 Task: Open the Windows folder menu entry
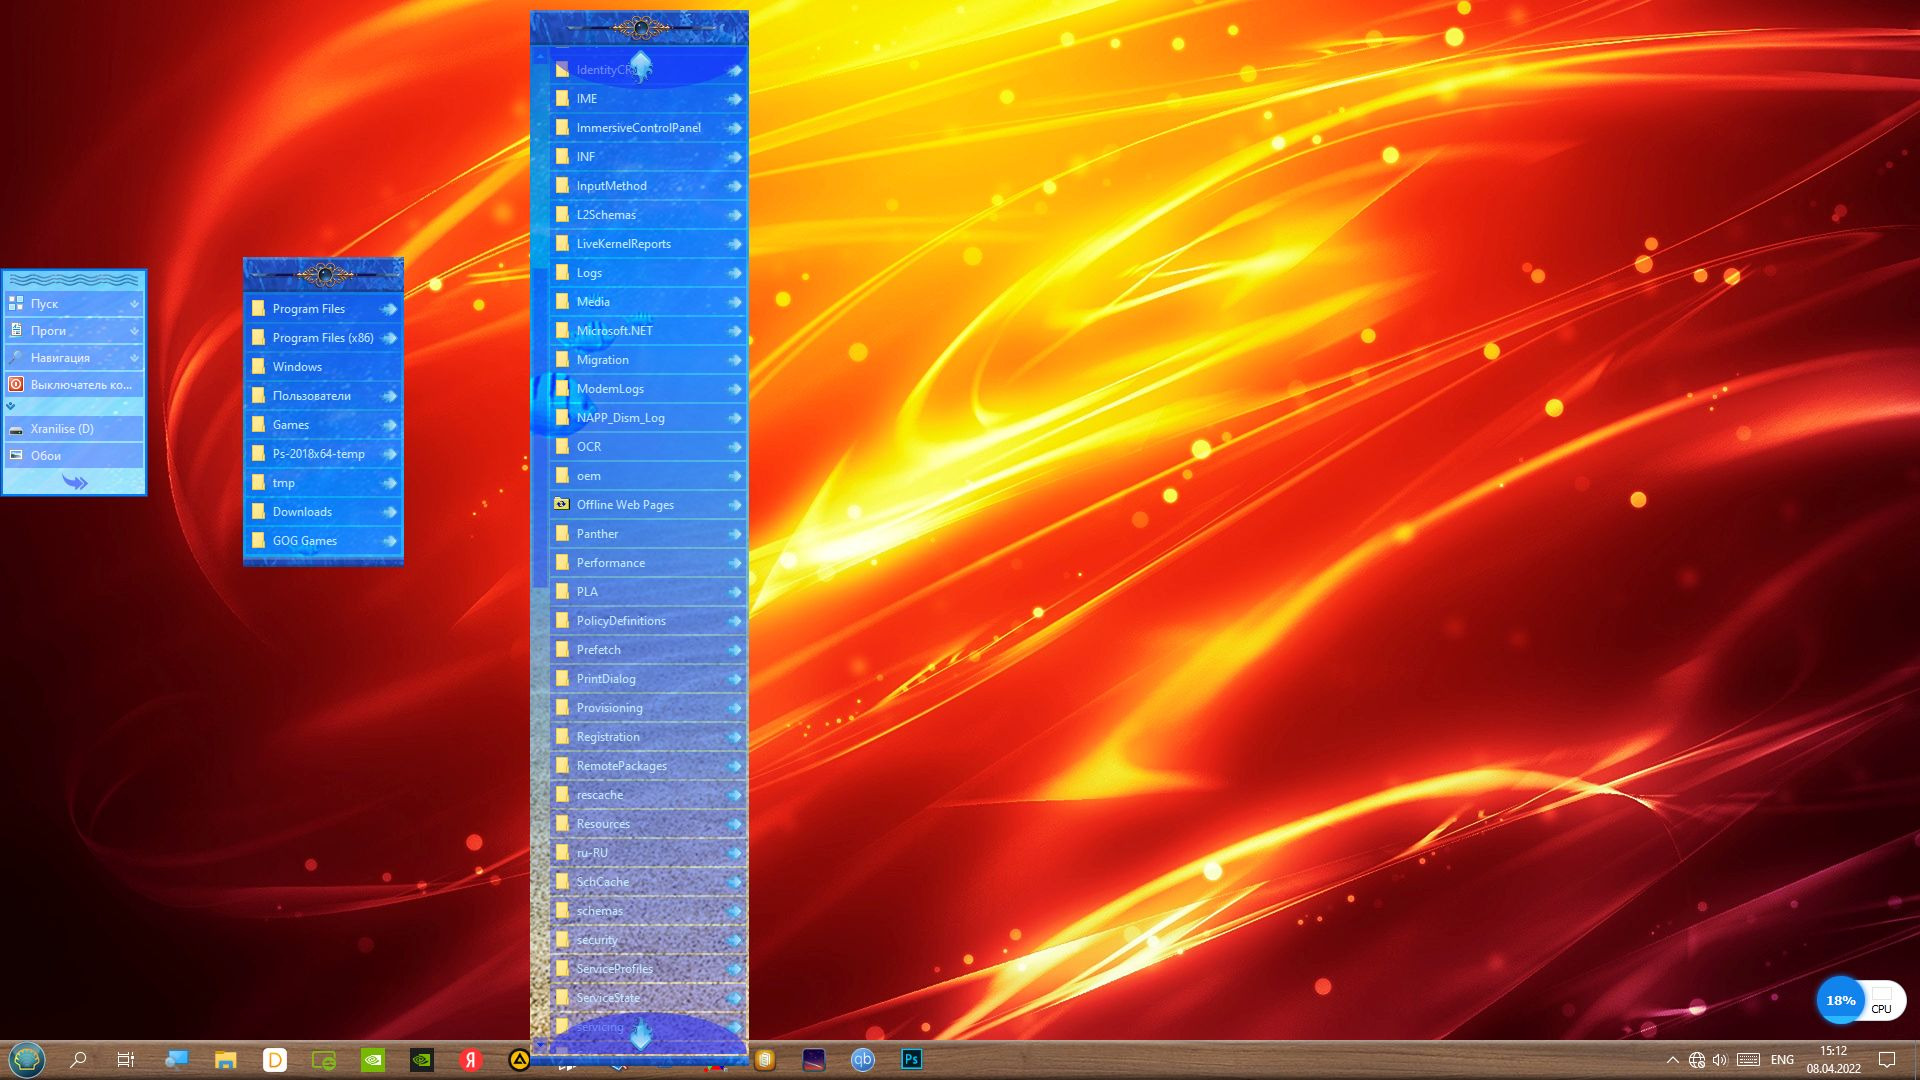pyautogui.click(x=297, y=367)
